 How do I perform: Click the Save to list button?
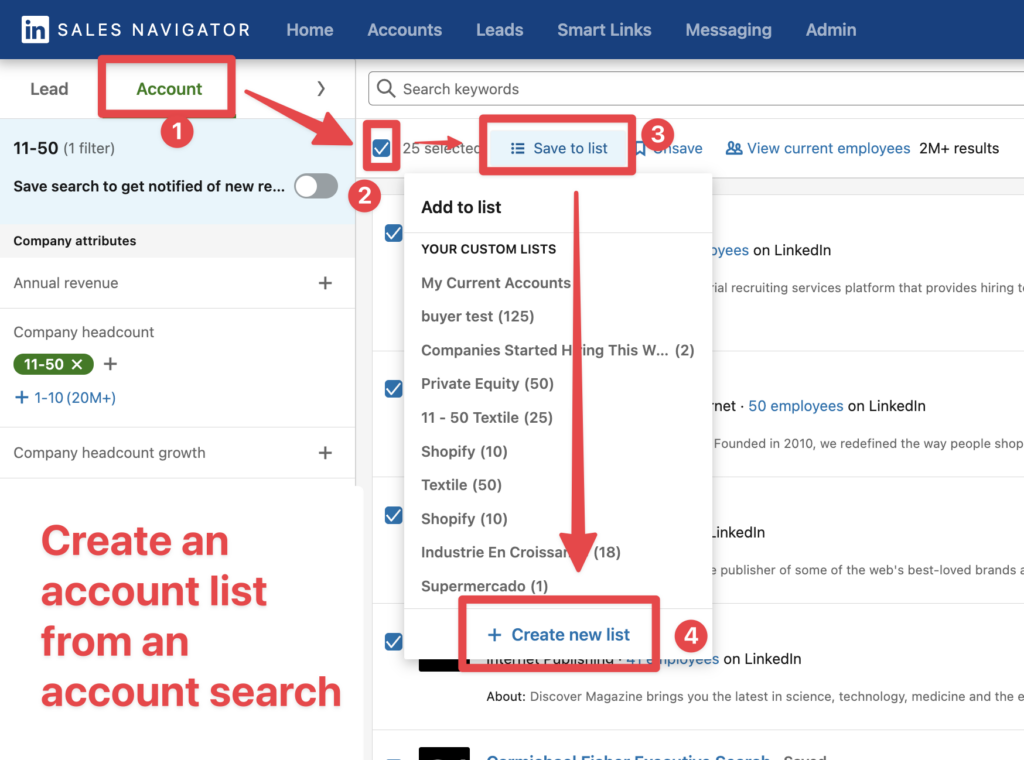[558, 148]
